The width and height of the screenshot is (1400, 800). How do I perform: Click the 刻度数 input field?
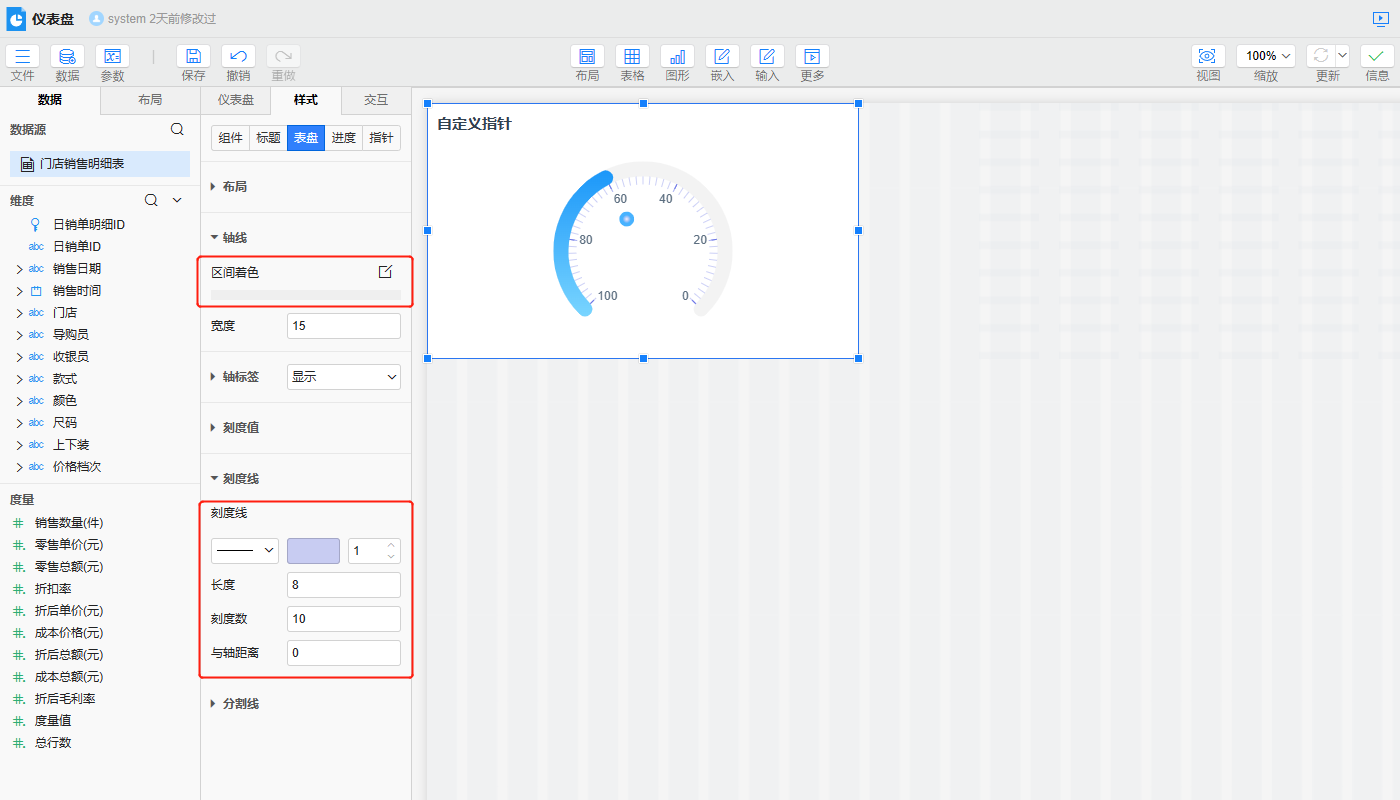point(343,619)
